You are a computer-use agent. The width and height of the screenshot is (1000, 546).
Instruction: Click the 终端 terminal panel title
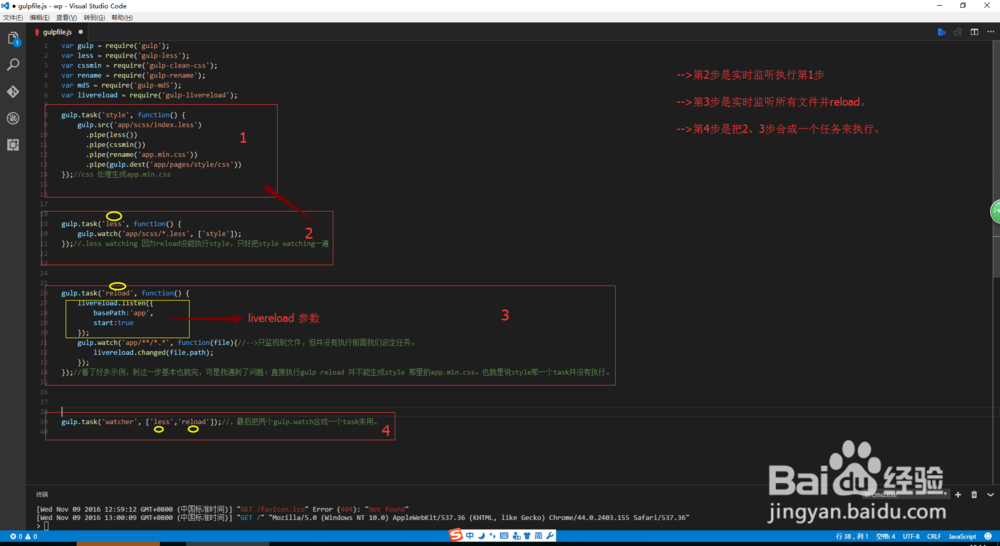coord(42,494)
